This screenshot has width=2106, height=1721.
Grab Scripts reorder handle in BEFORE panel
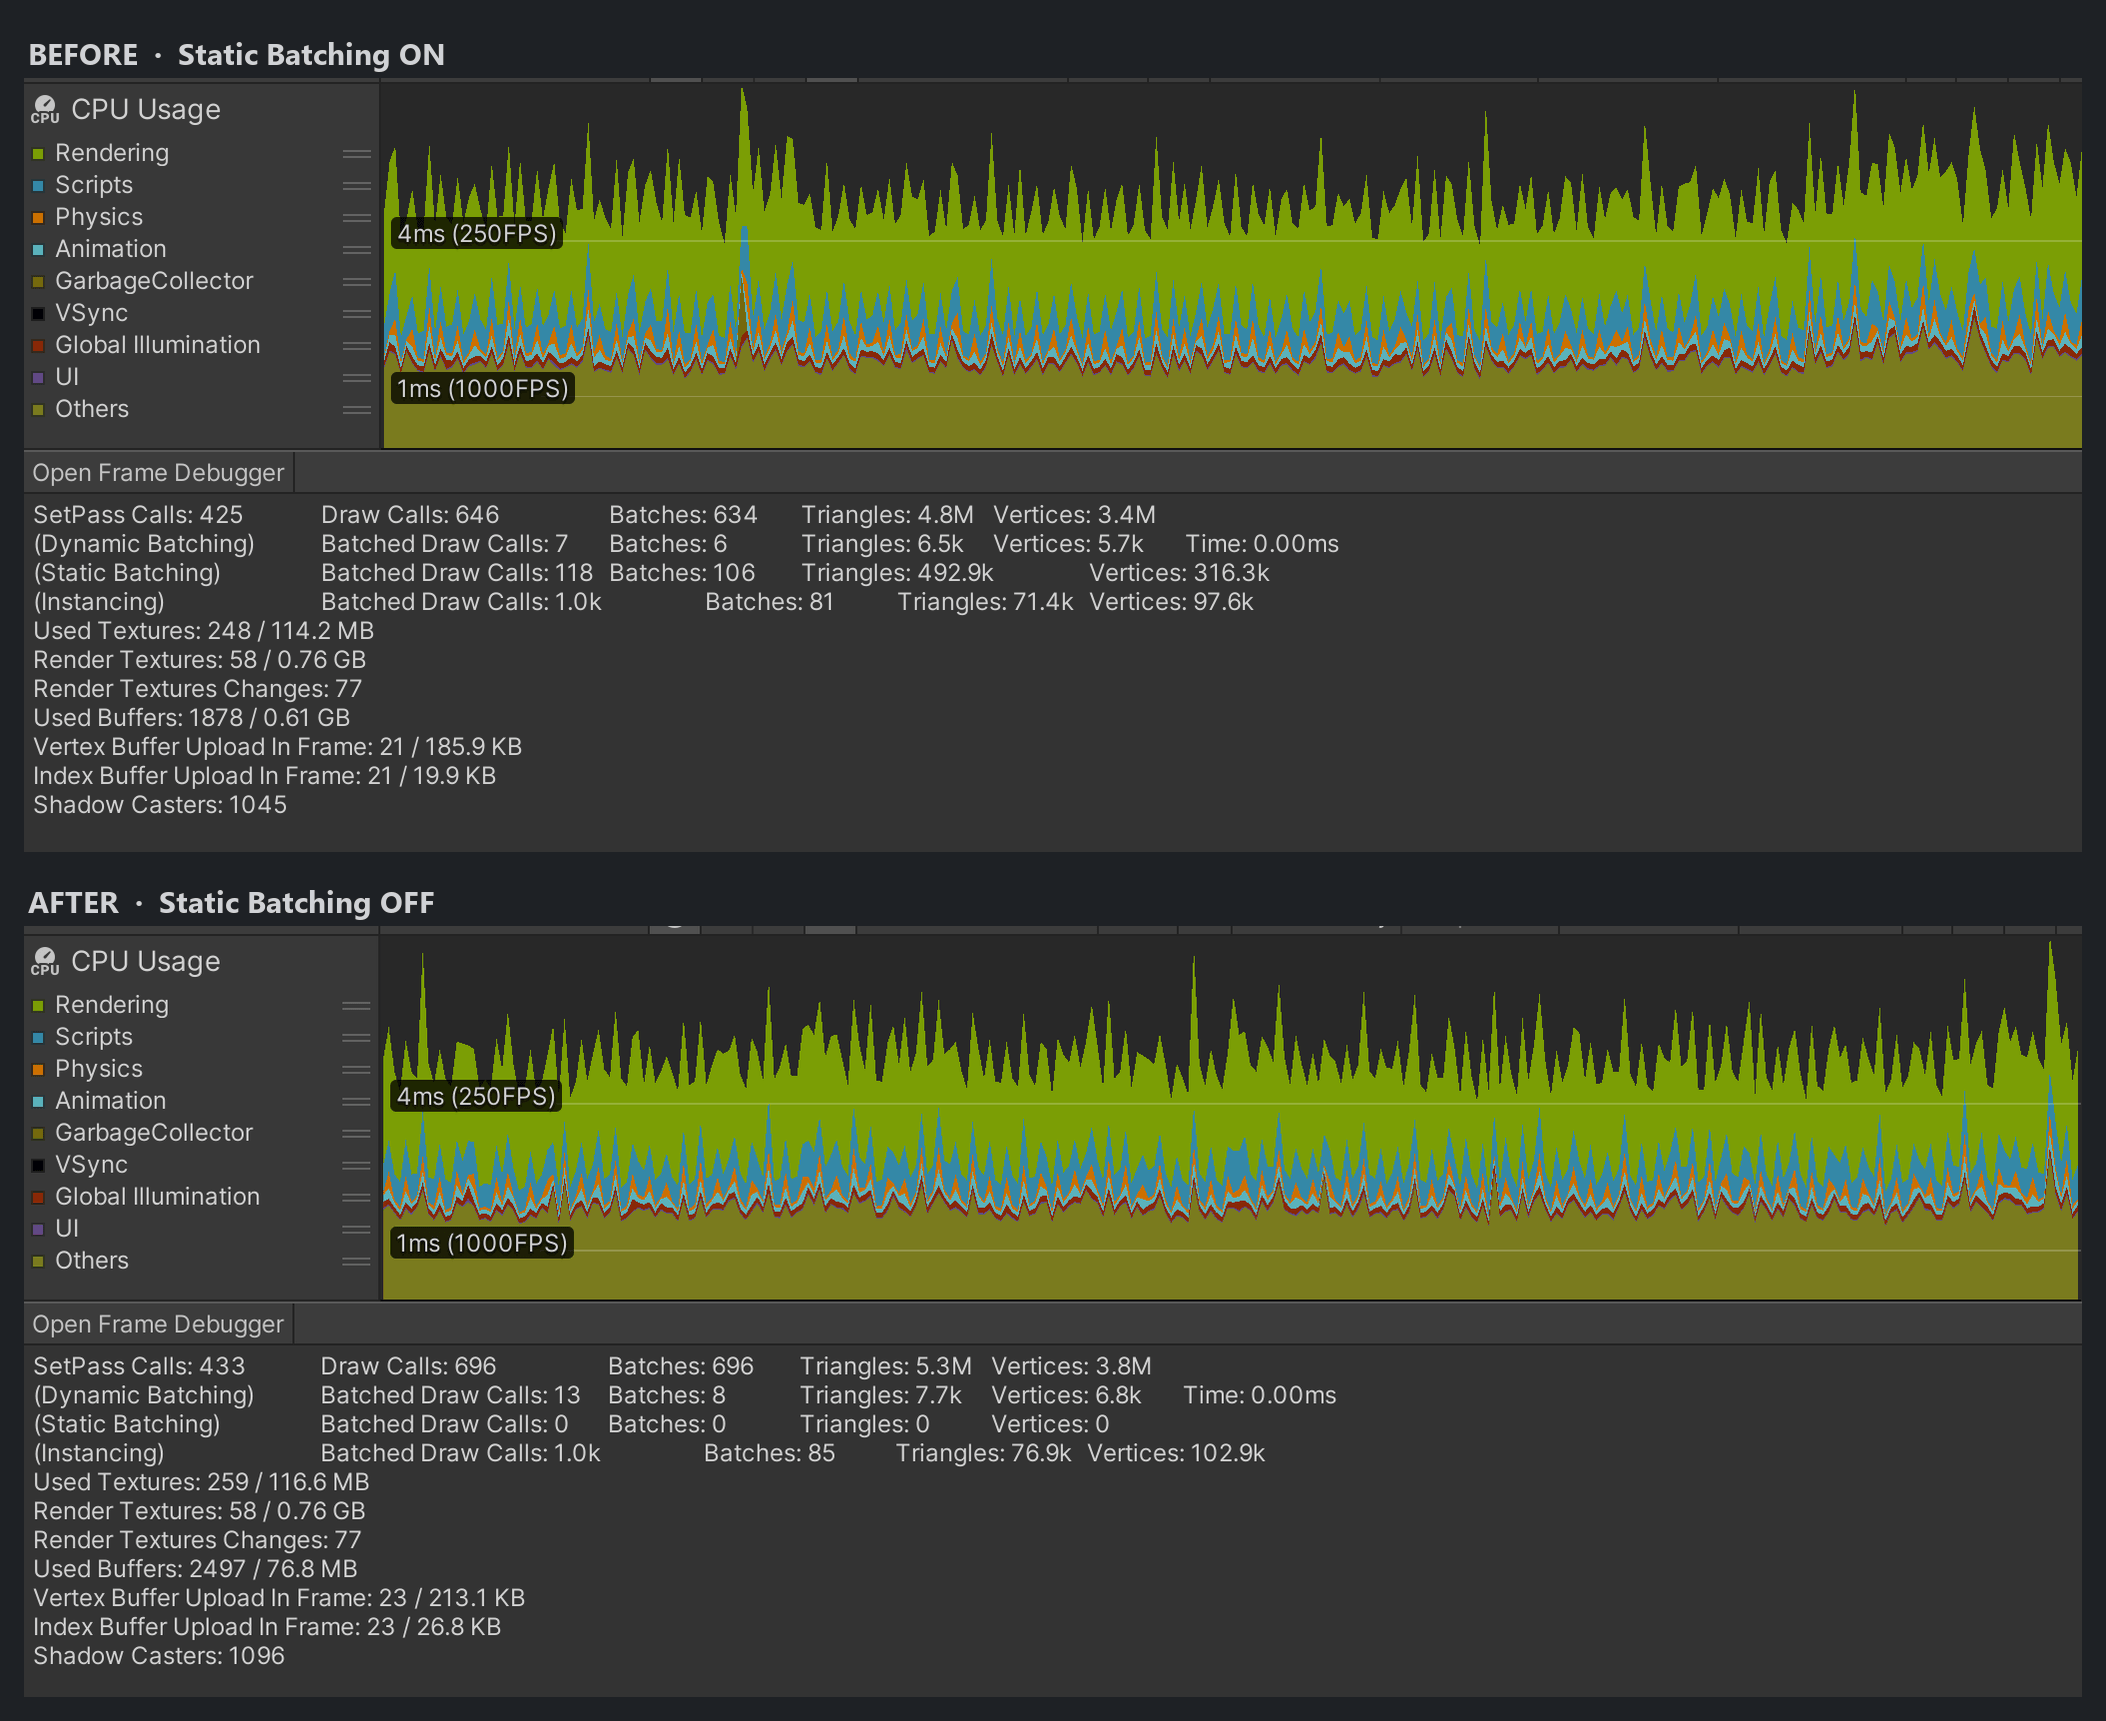(x=356, y=186)
